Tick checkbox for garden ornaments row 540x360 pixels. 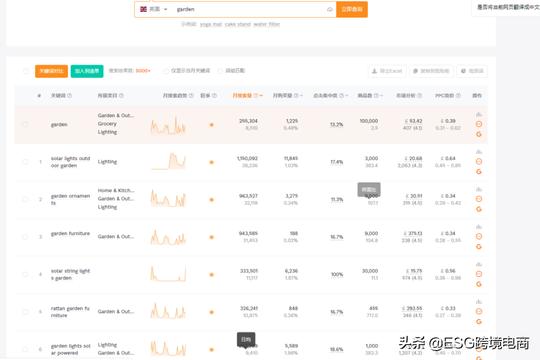[x=25, y=199]
